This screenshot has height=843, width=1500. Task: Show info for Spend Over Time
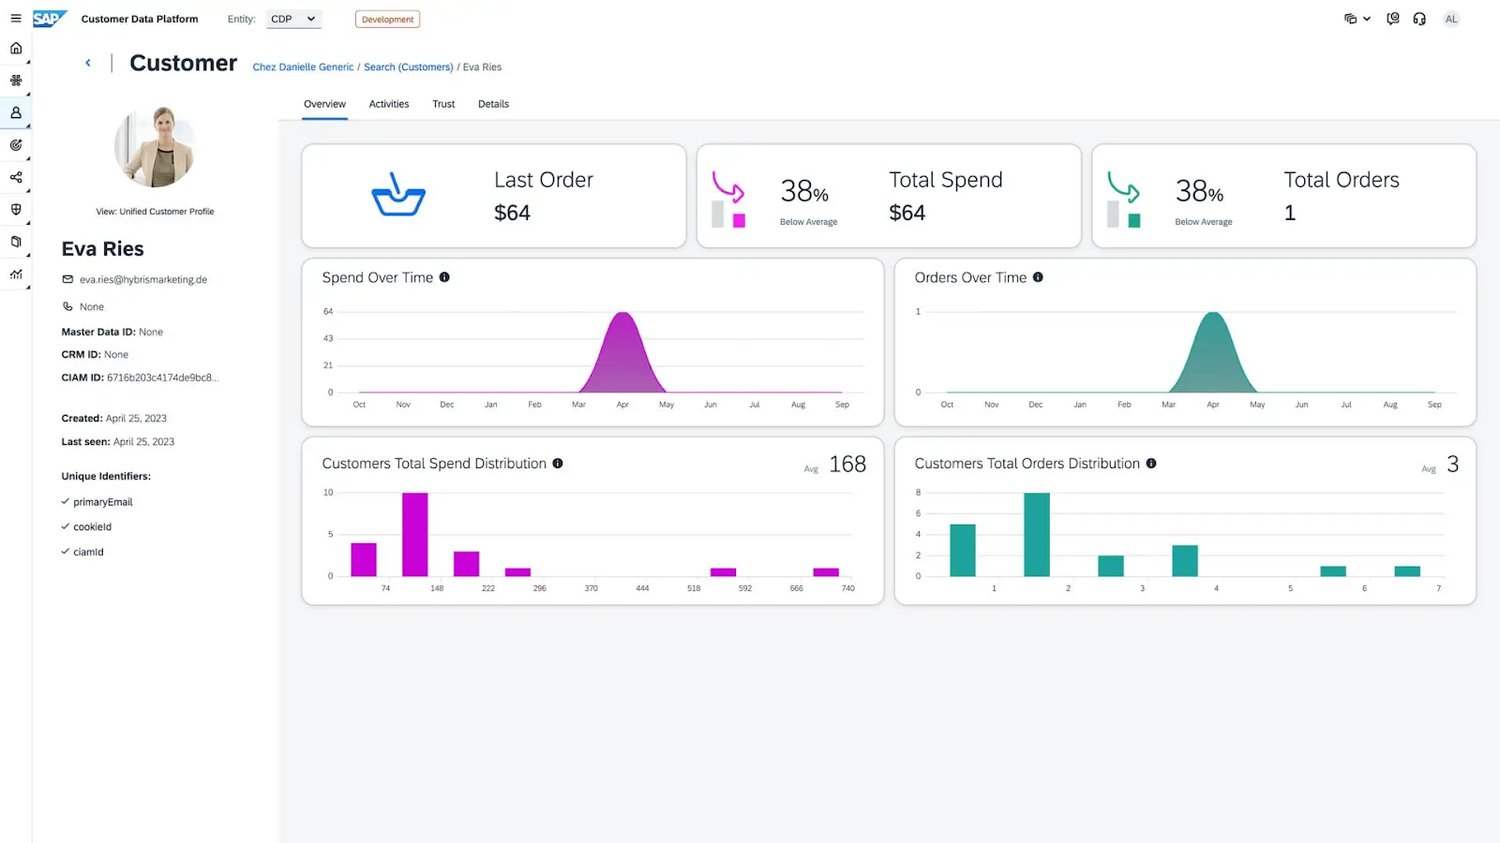tap(445, 277)
